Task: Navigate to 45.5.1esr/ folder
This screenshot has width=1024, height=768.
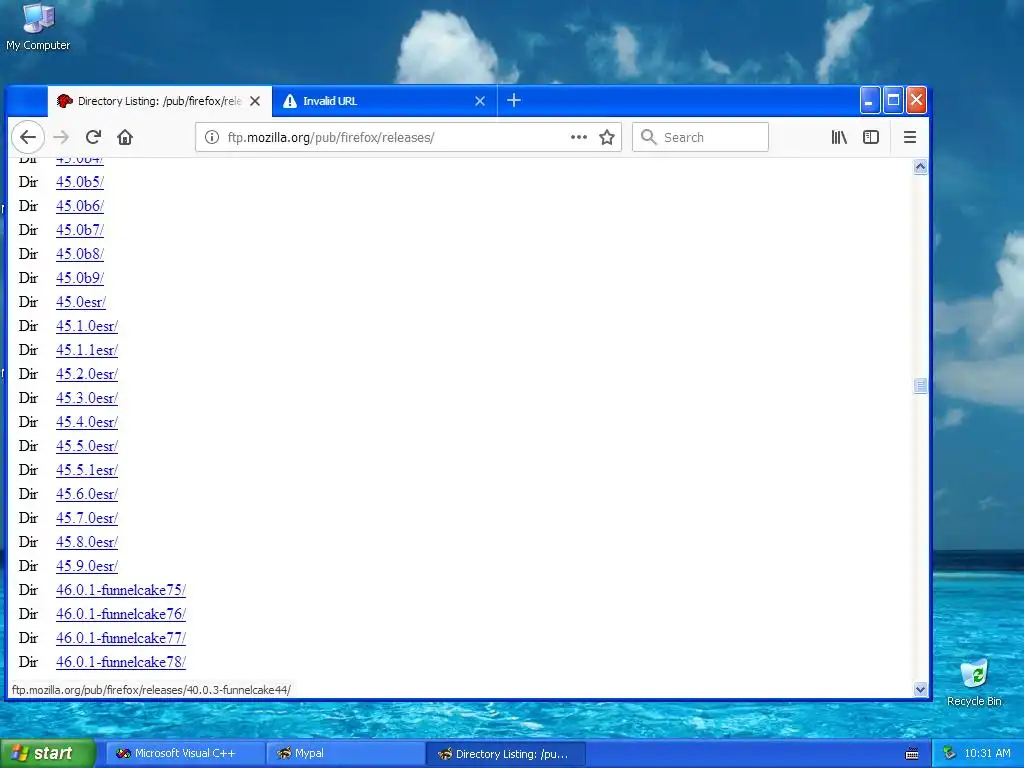Action: pyautogui.click(x=87, y=470)
